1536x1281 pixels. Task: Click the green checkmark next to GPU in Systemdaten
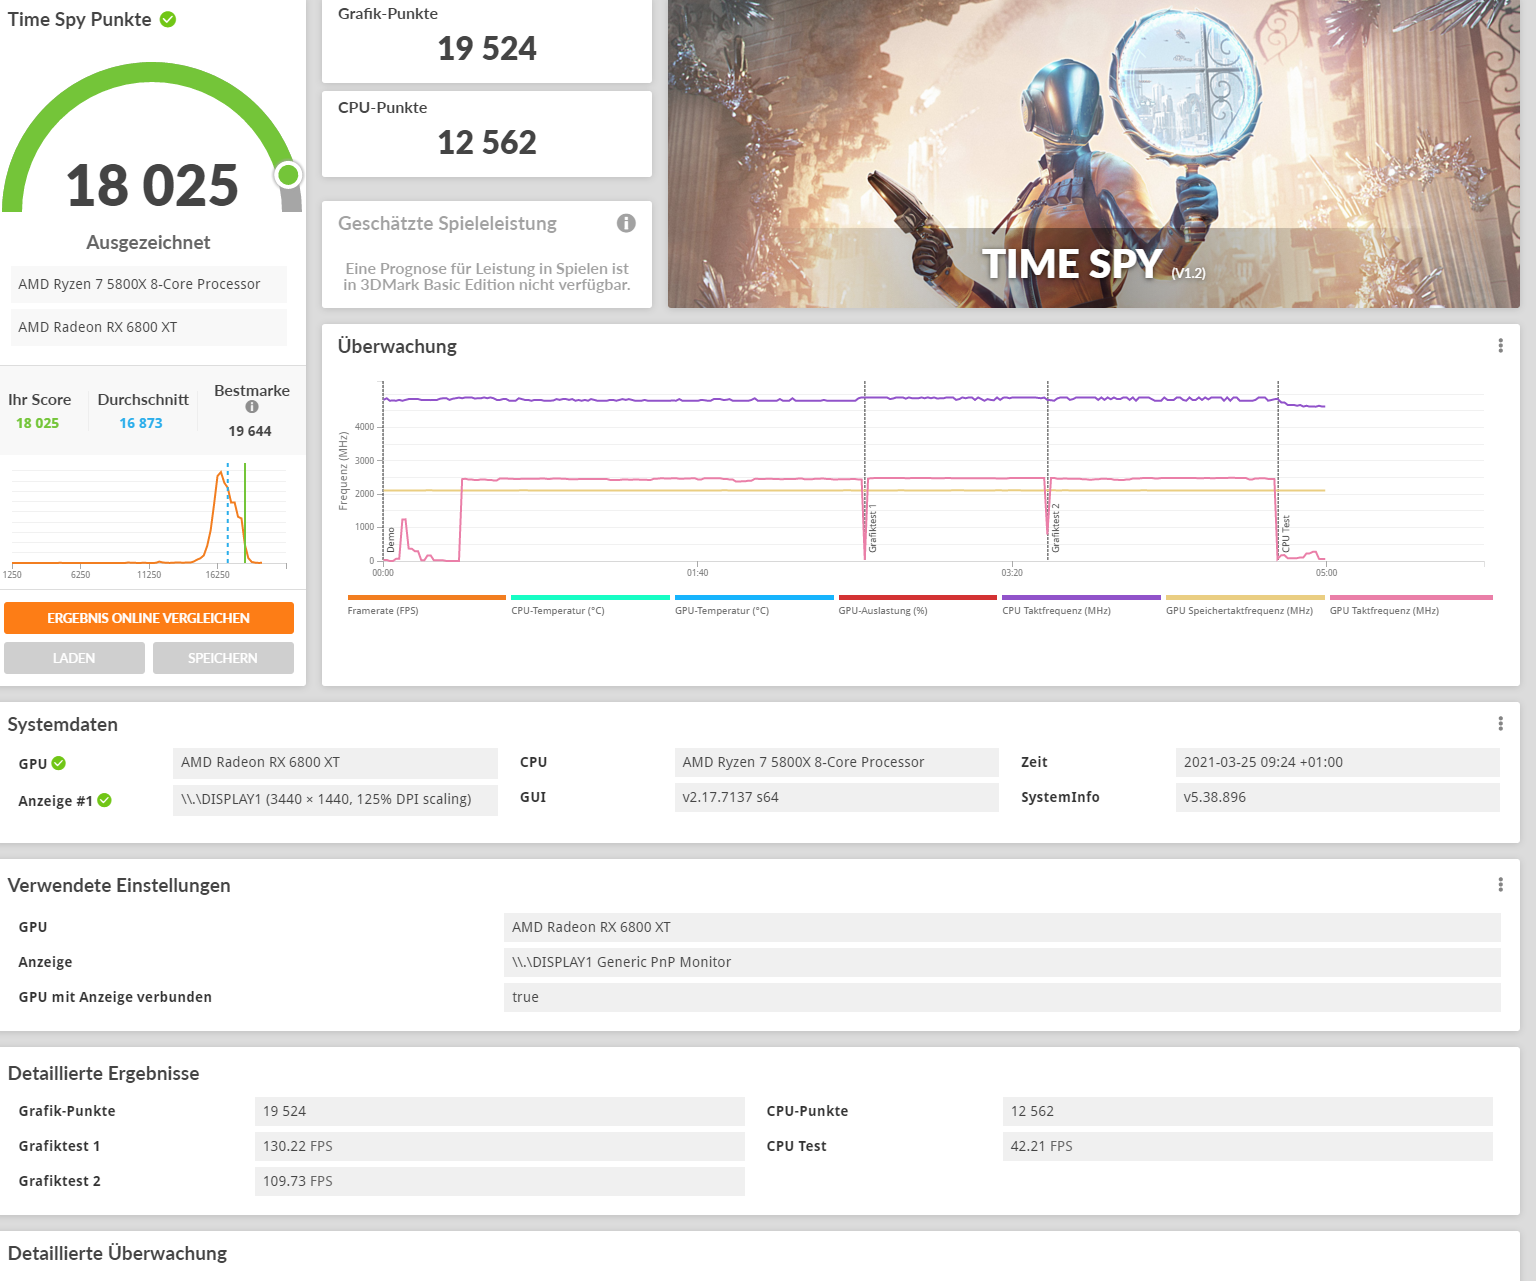click(x=59, y=763)
